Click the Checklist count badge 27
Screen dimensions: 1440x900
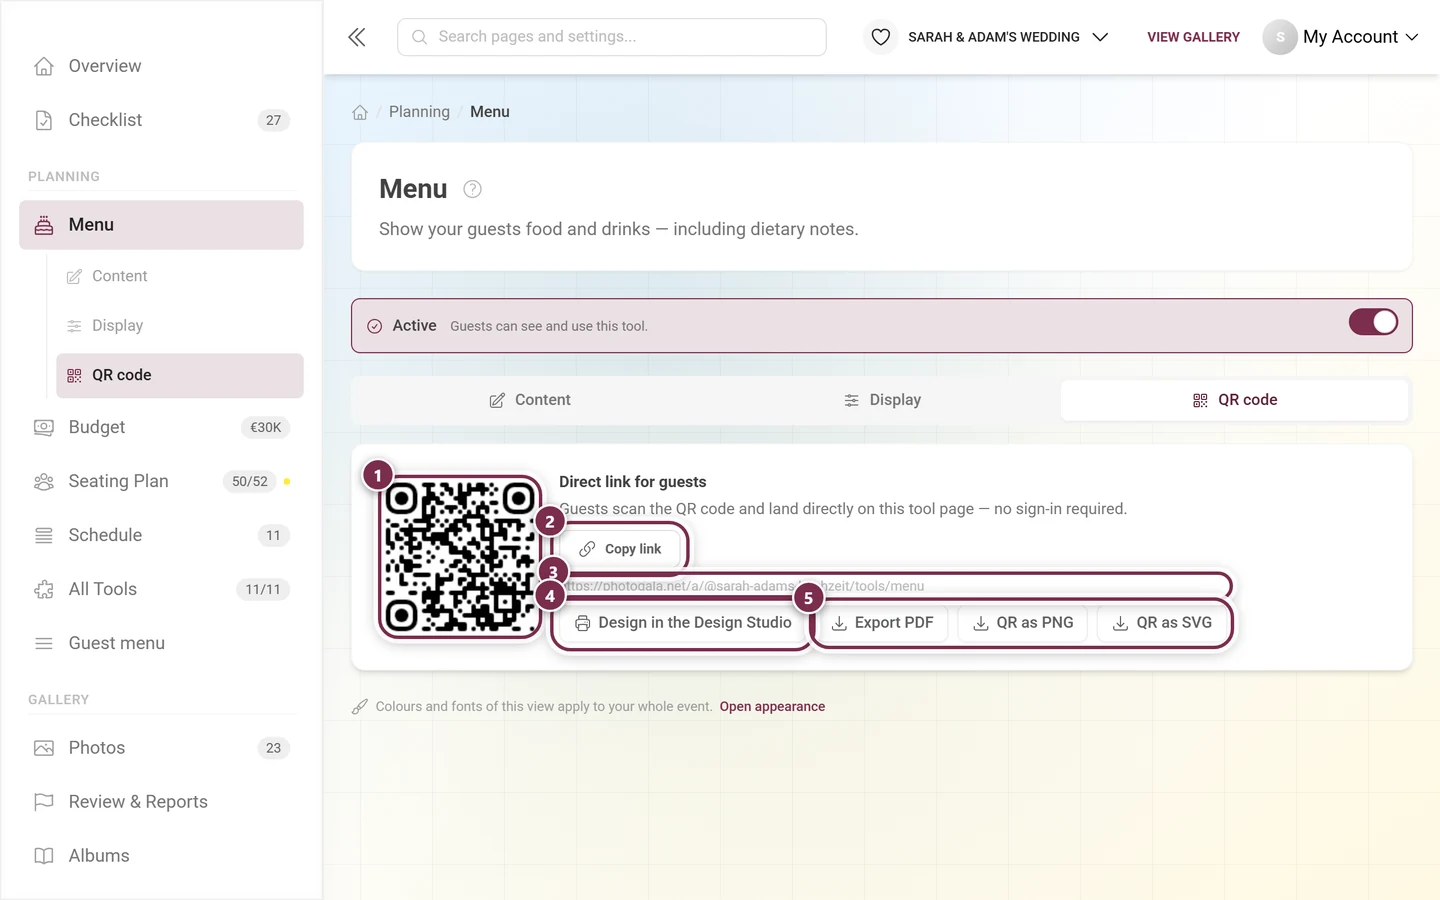[x=274, y=120]
